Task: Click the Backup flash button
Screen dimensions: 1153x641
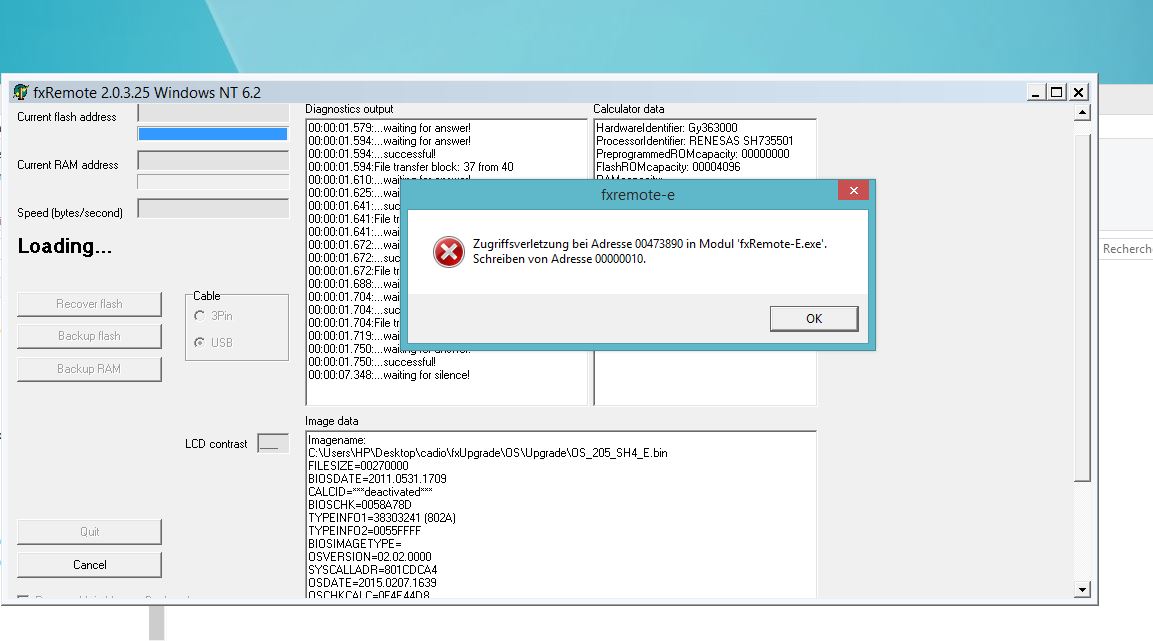Action: [x=89, y=336]
